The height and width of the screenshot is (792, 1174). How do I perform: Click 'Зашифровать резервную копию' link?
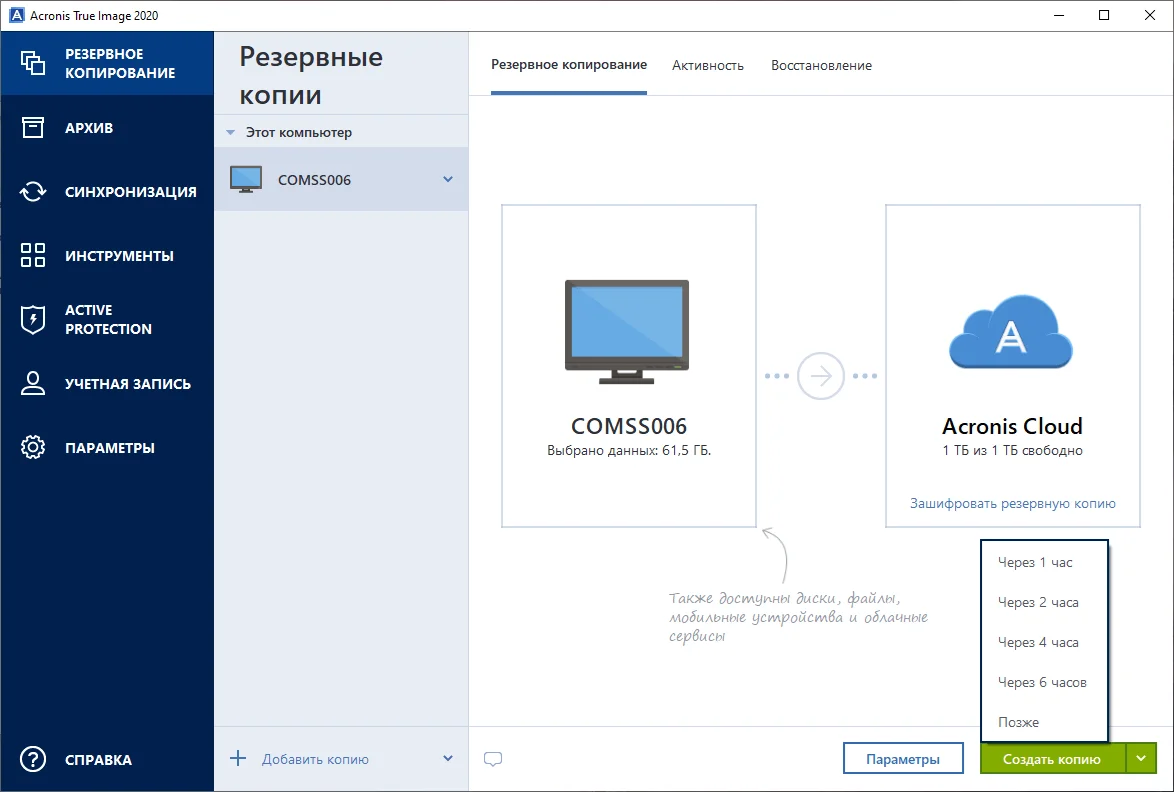point(1012,503)
